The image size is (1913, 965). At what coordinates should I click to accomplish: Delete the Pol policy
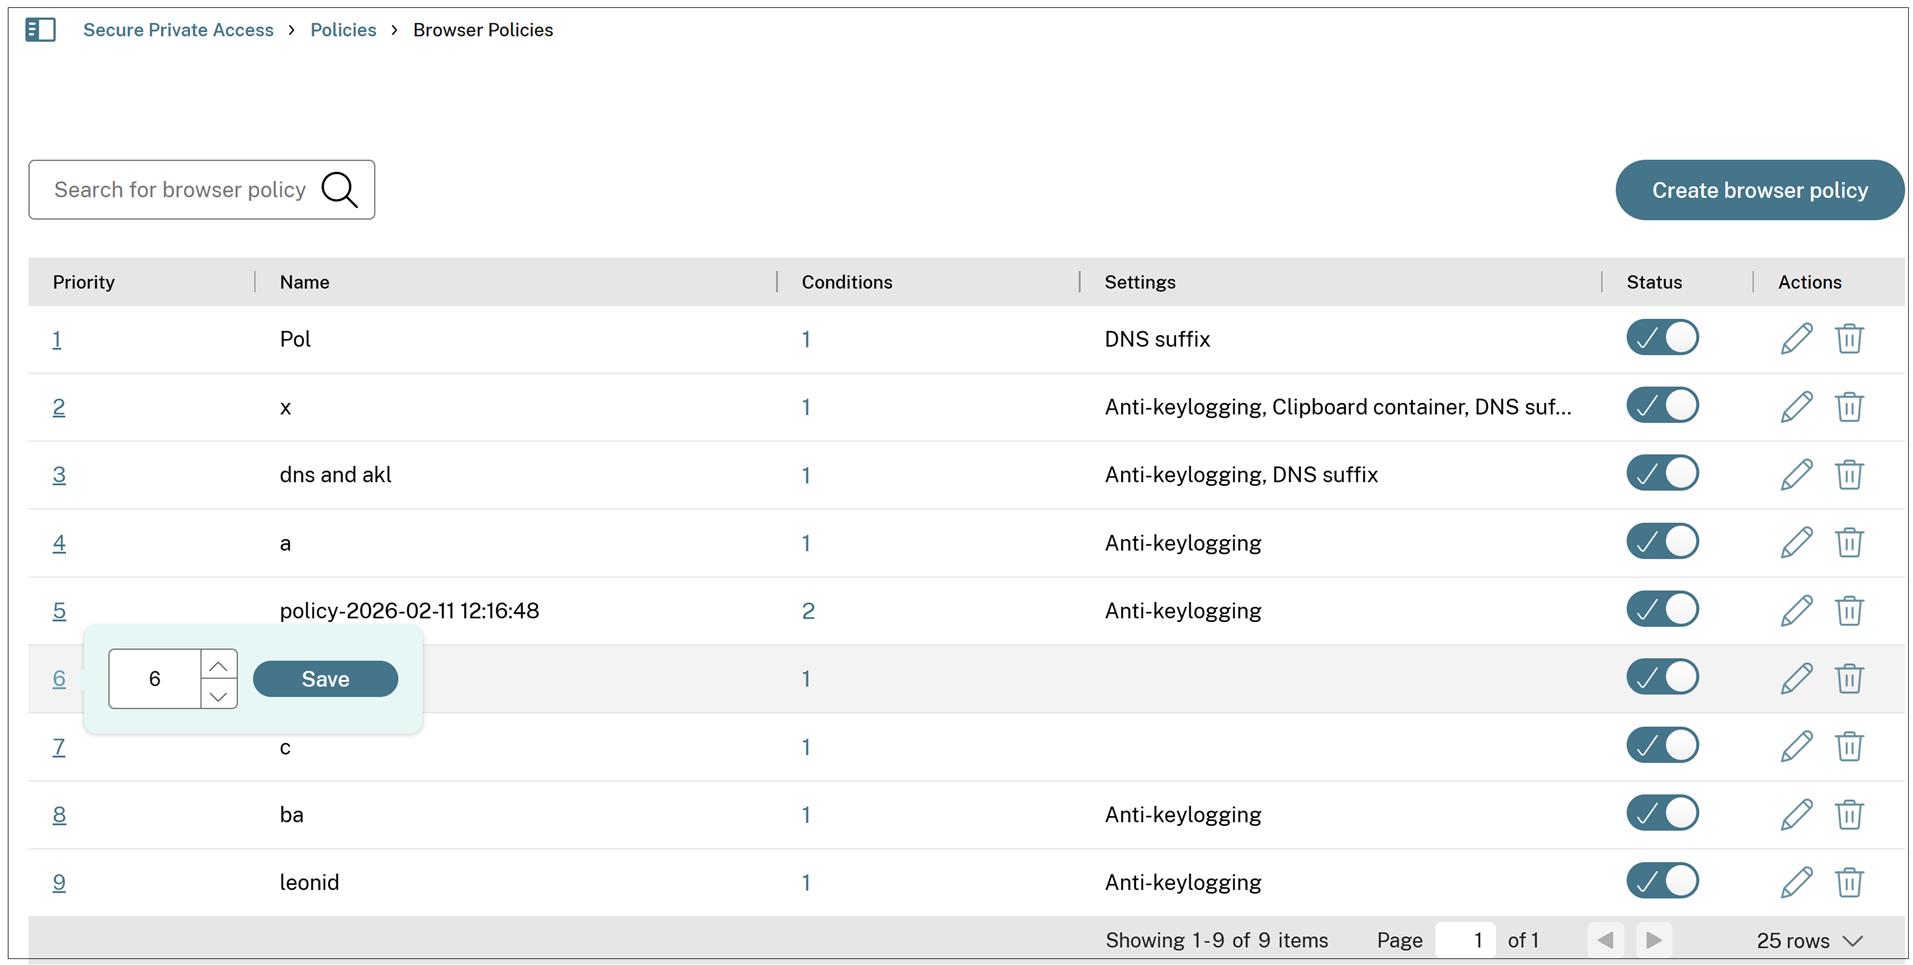click(1849, 339)
